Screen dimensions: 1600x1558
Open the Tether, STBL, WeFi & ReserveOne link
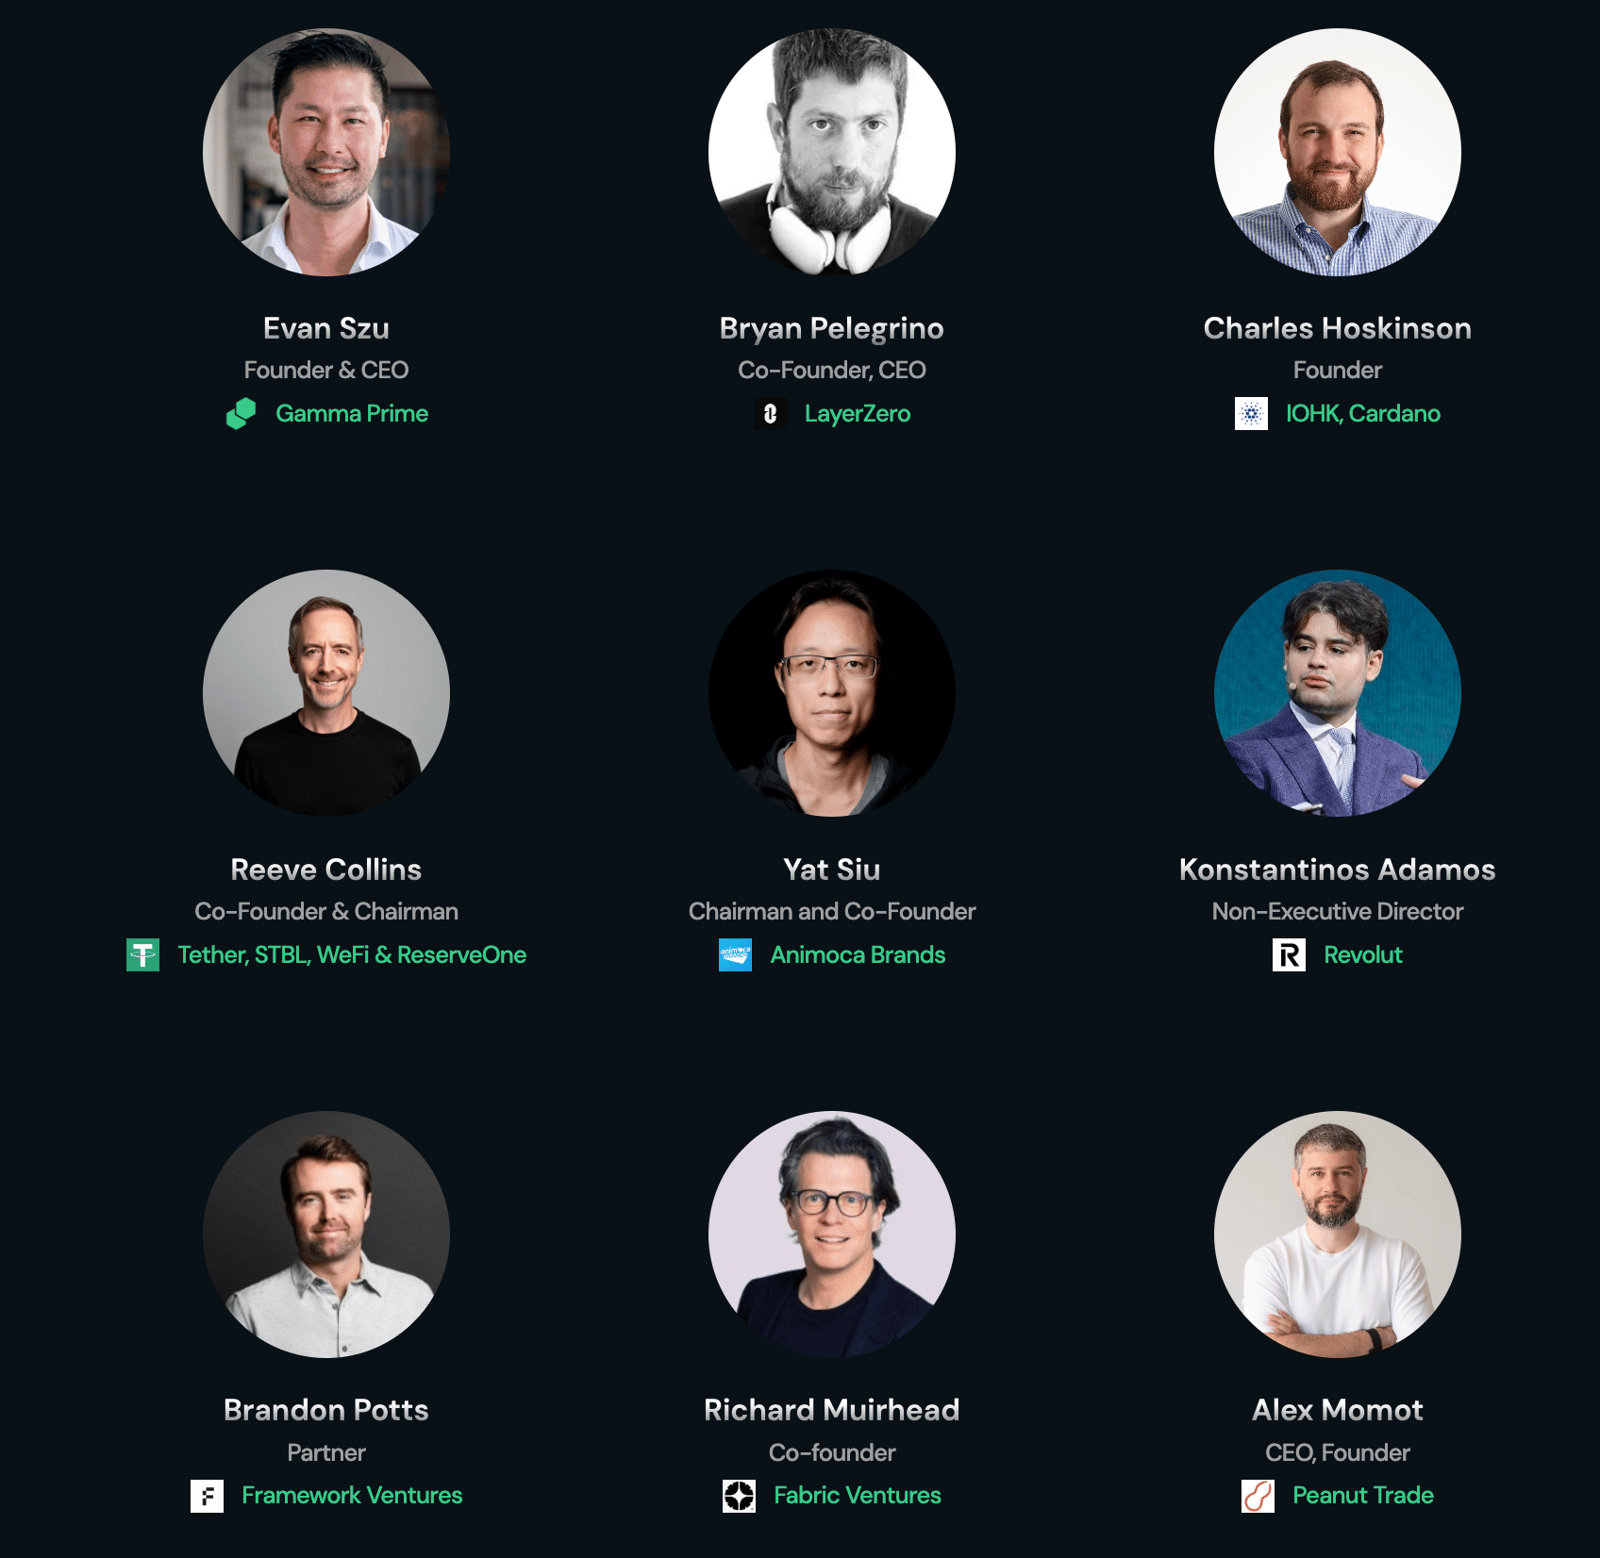[352, 955]
